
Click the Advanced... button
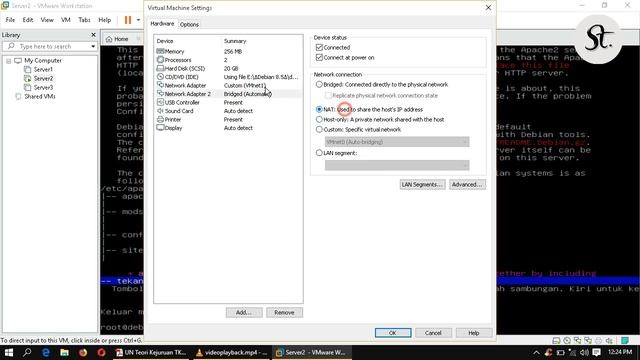click(467, 184)
